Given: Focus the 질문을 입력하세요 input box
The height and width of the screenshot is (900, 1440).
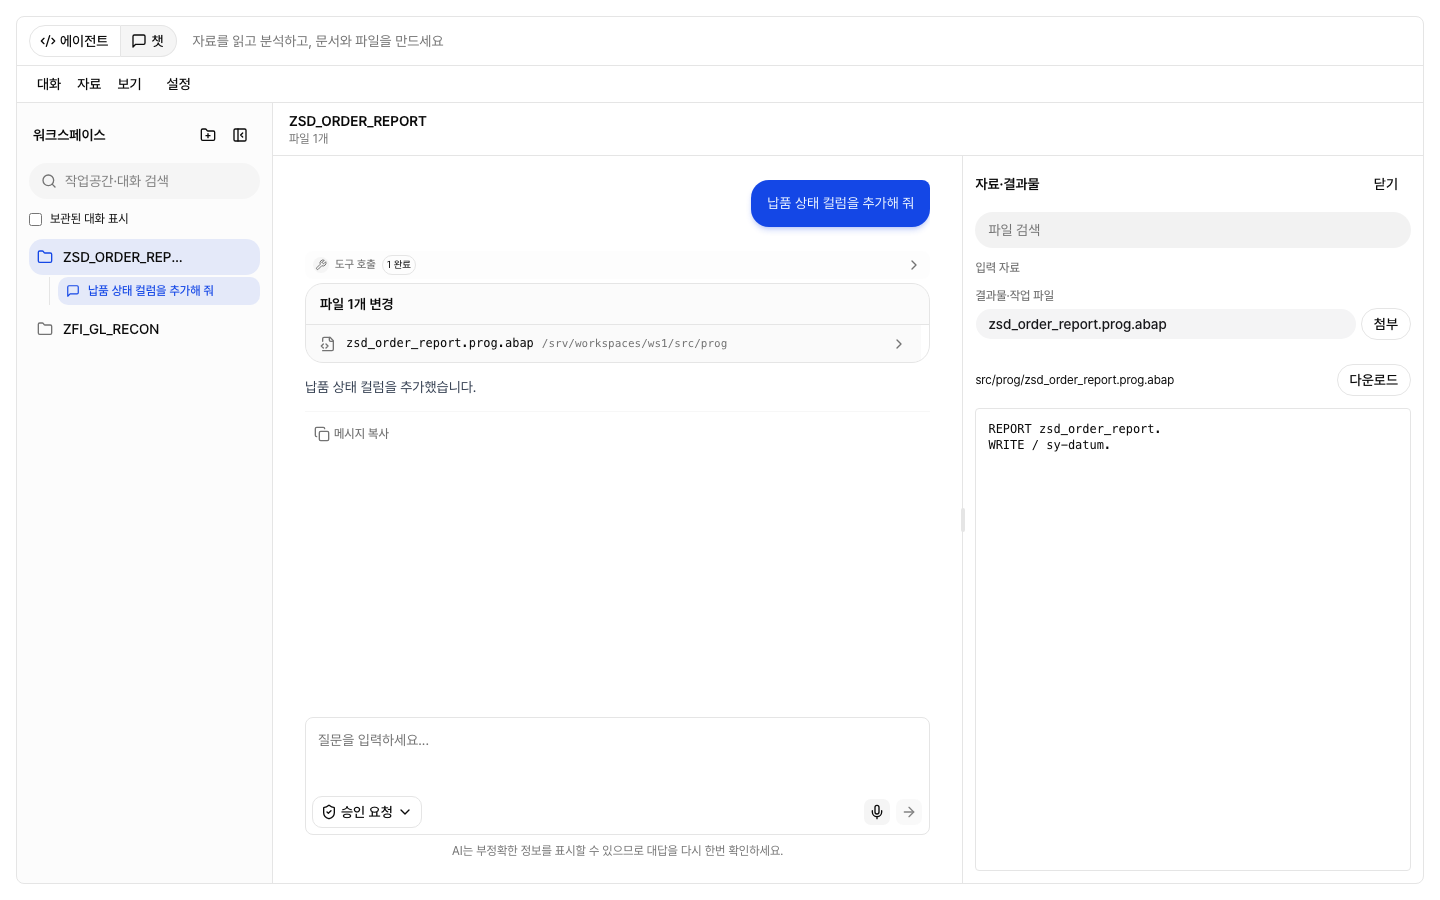Looking at the screenshot, I should 617,753.
